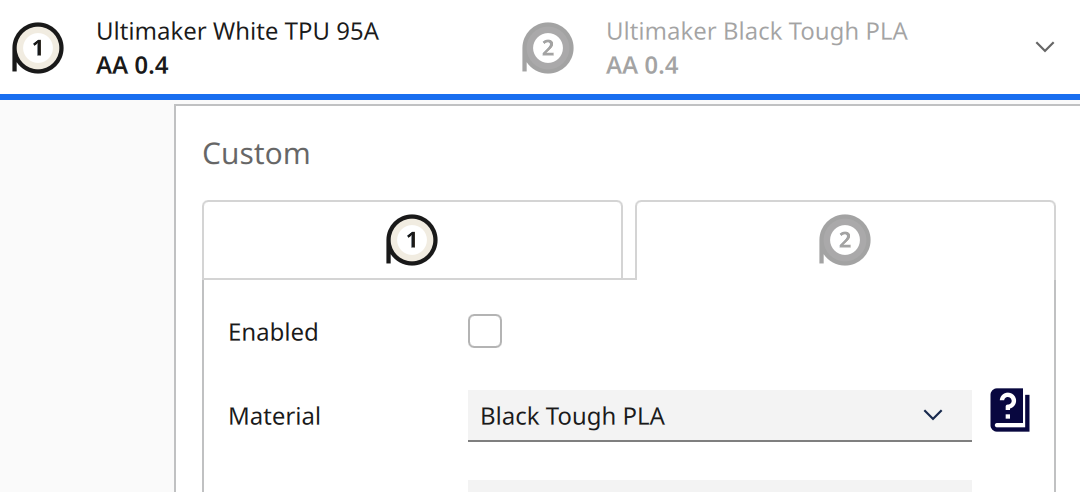Click blank area left of Custom panel
The image size is (1080, 492).
click(87, 300)
